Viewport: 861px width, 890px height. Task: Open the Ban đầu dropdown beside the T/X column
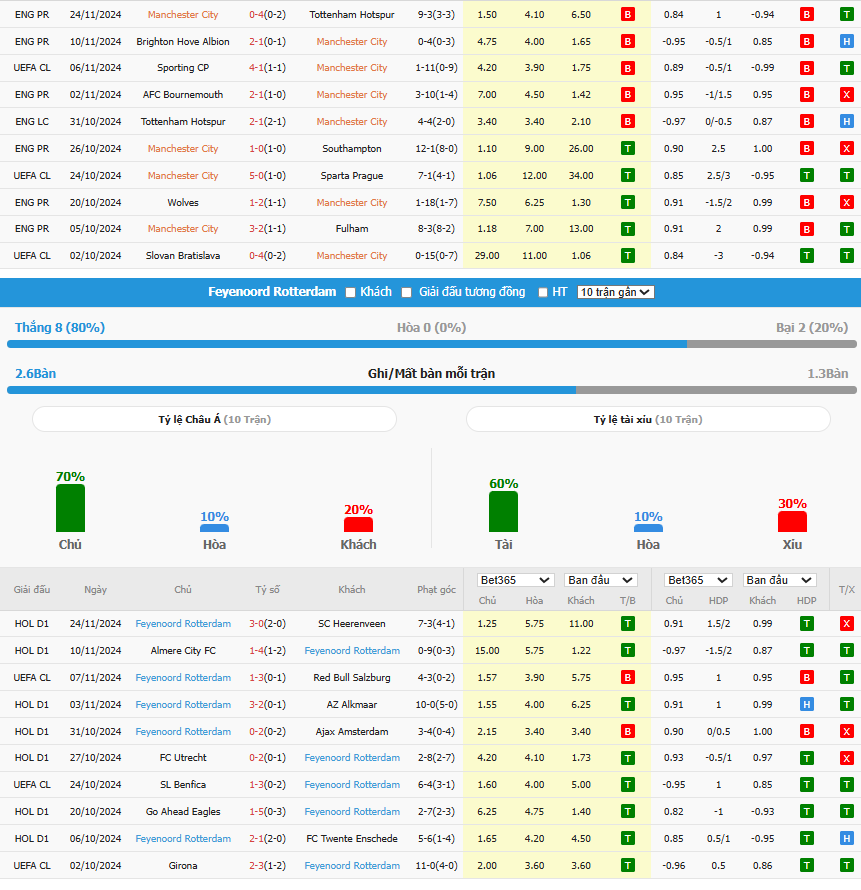(x=779, y=580)
